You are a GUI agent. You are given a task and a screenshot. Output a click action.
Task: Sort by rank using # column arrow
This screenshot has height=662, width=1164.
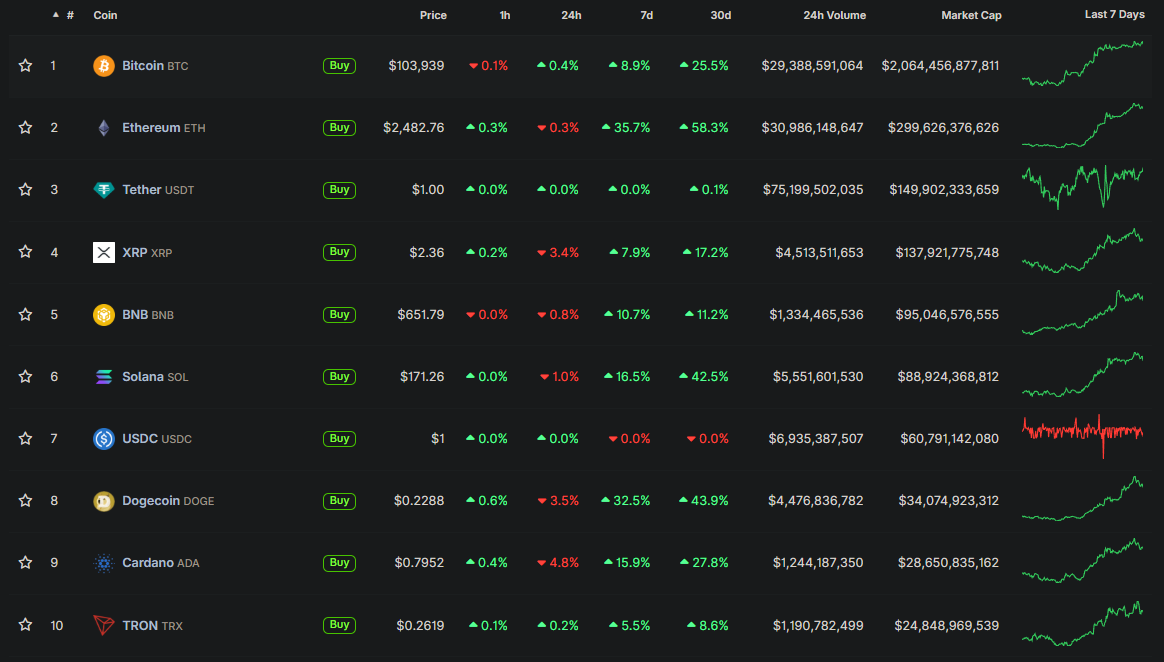(x=55, y=16)
